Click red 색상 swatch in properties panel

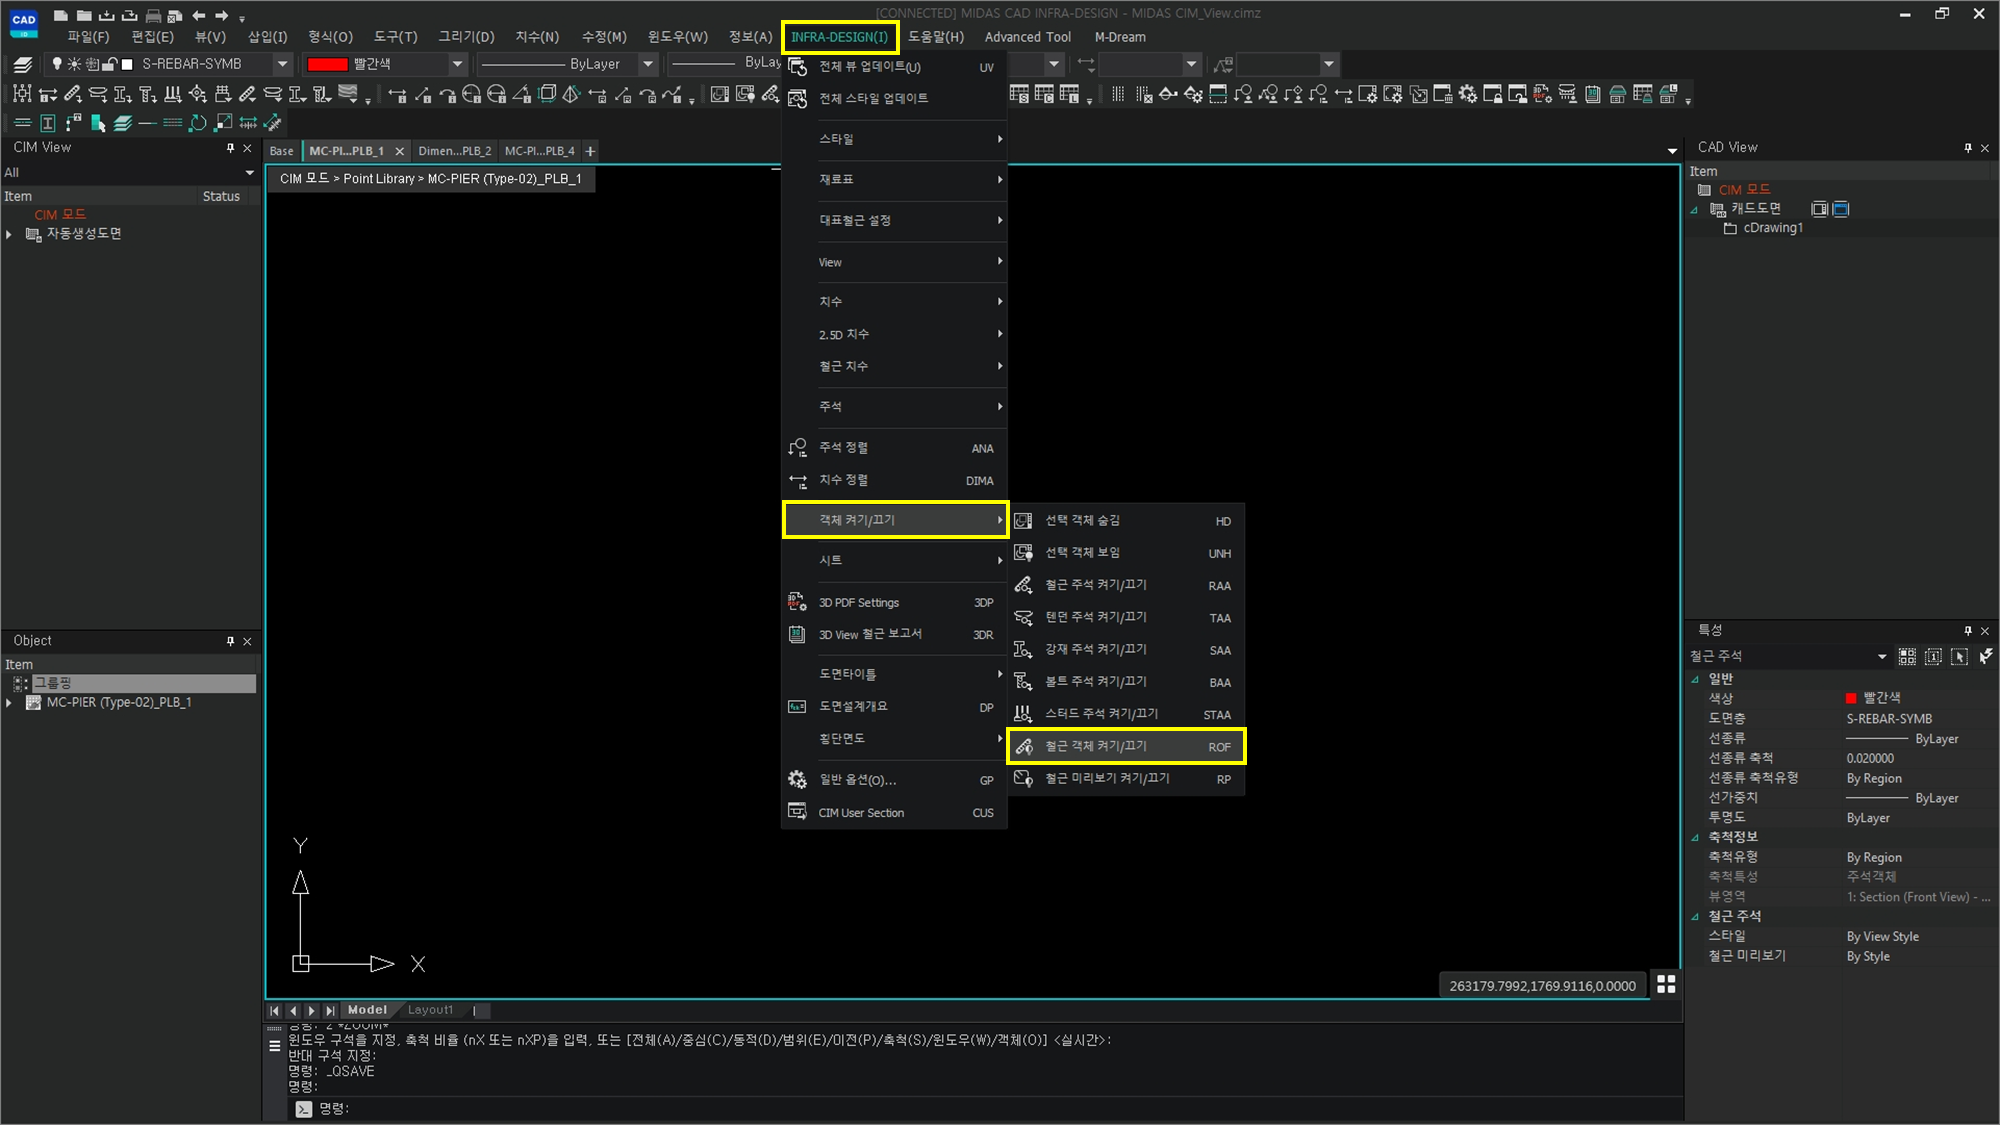point(1851,698)
